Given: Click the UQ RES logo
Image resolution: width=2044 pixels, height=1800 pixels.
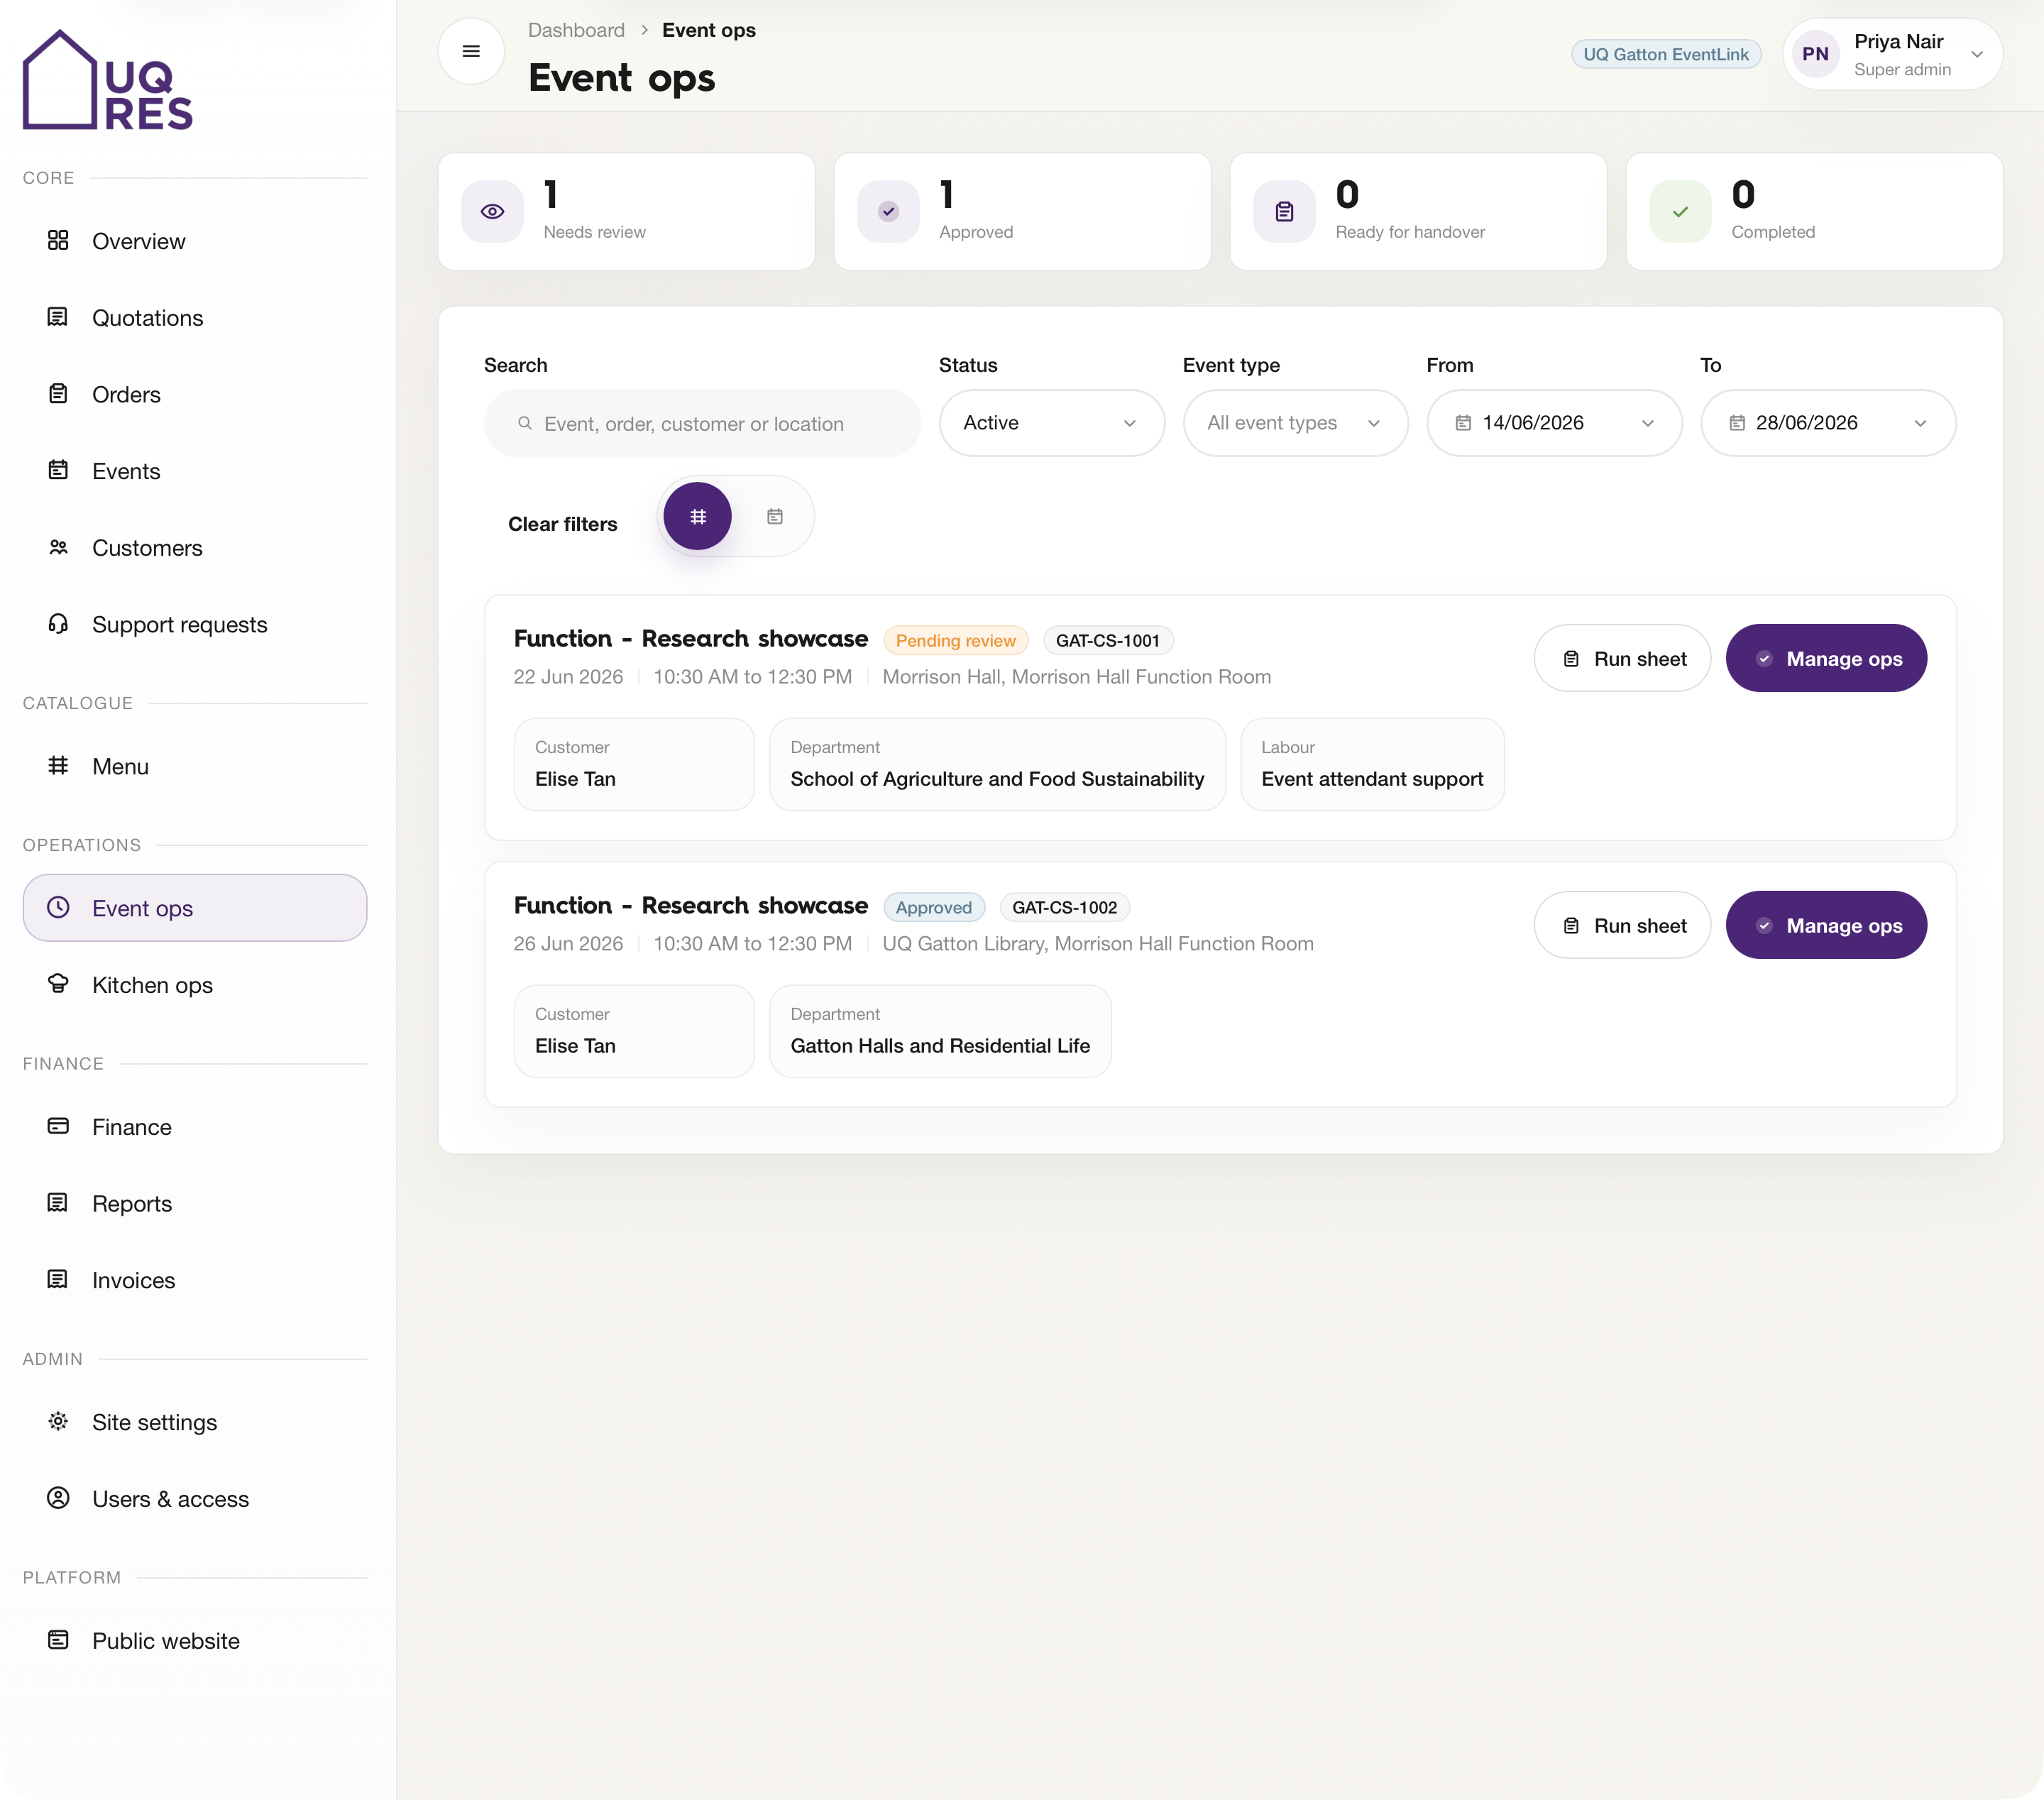Looking at the screenshot, I should tap(108, 80).
